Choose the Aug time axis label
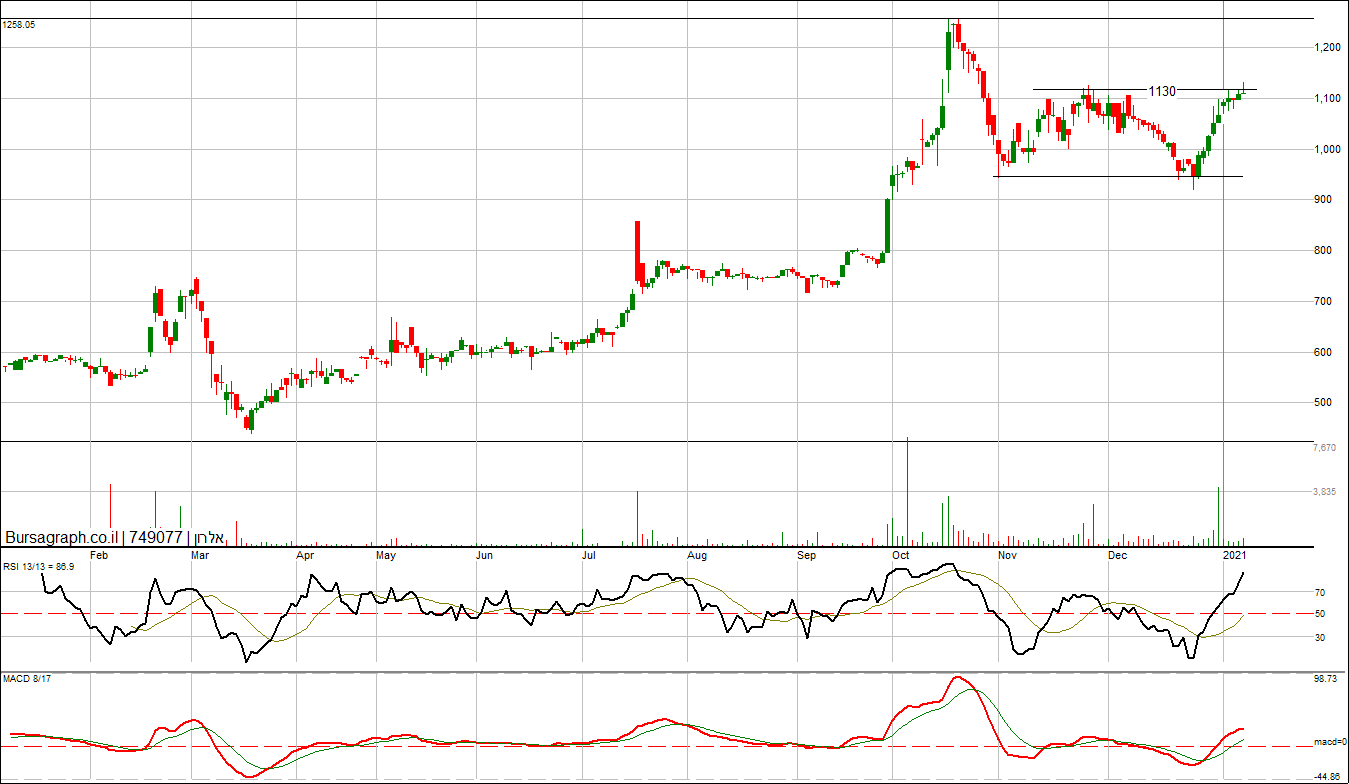 pos(697,554)
